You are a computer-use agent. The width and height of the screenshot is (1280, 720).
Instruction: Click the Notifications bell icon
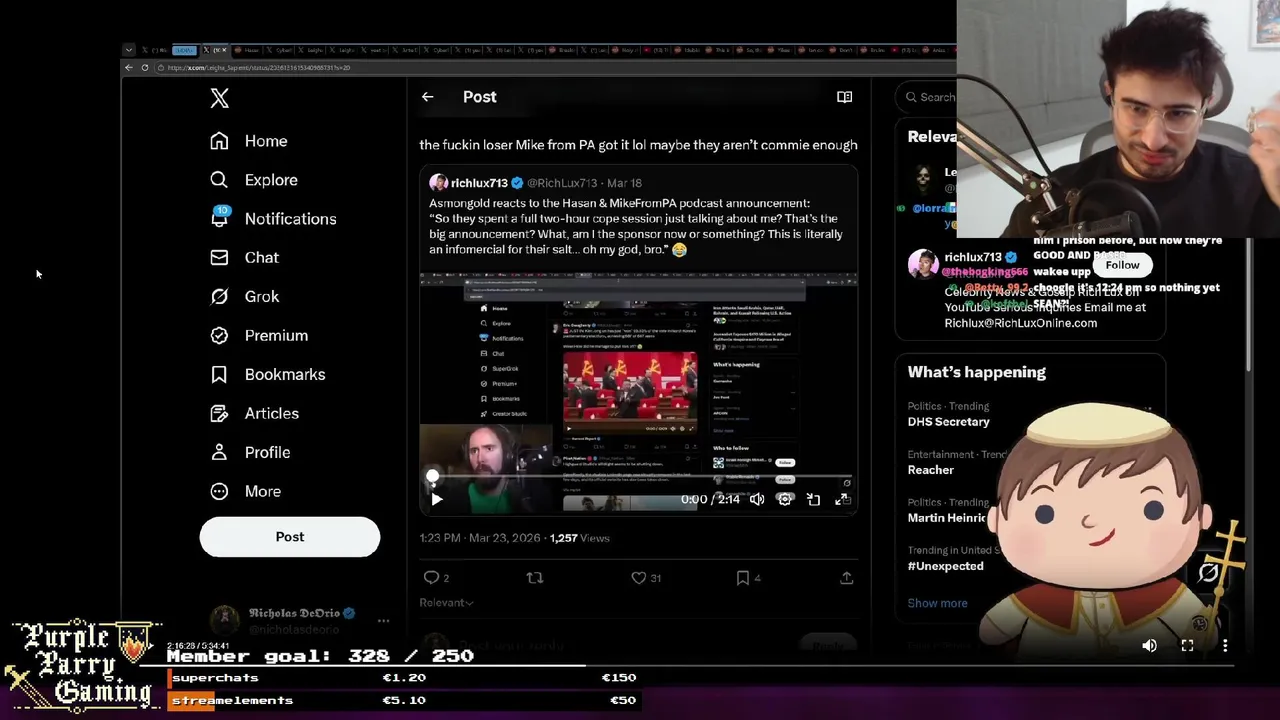(x=219, y=219)
